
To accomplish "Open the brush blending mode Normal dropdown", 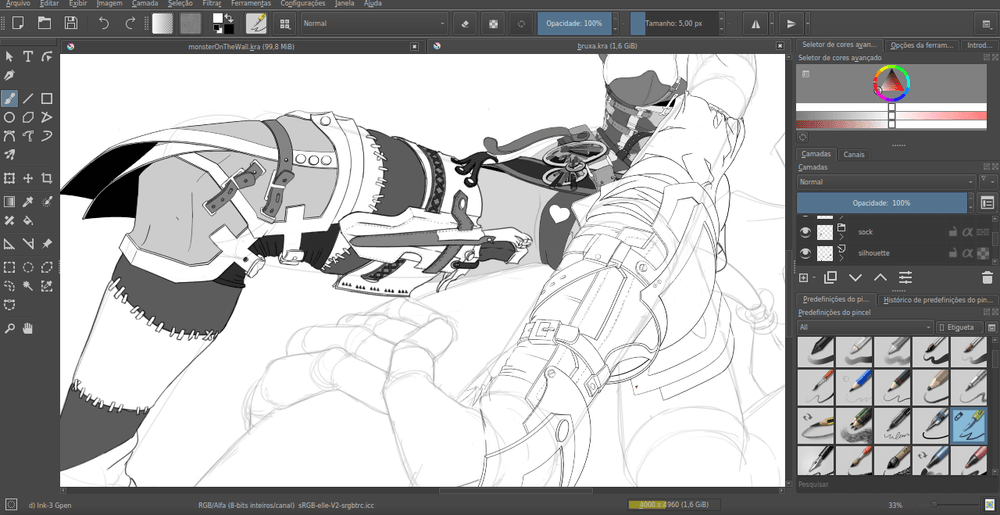I will tap(373, 22).
